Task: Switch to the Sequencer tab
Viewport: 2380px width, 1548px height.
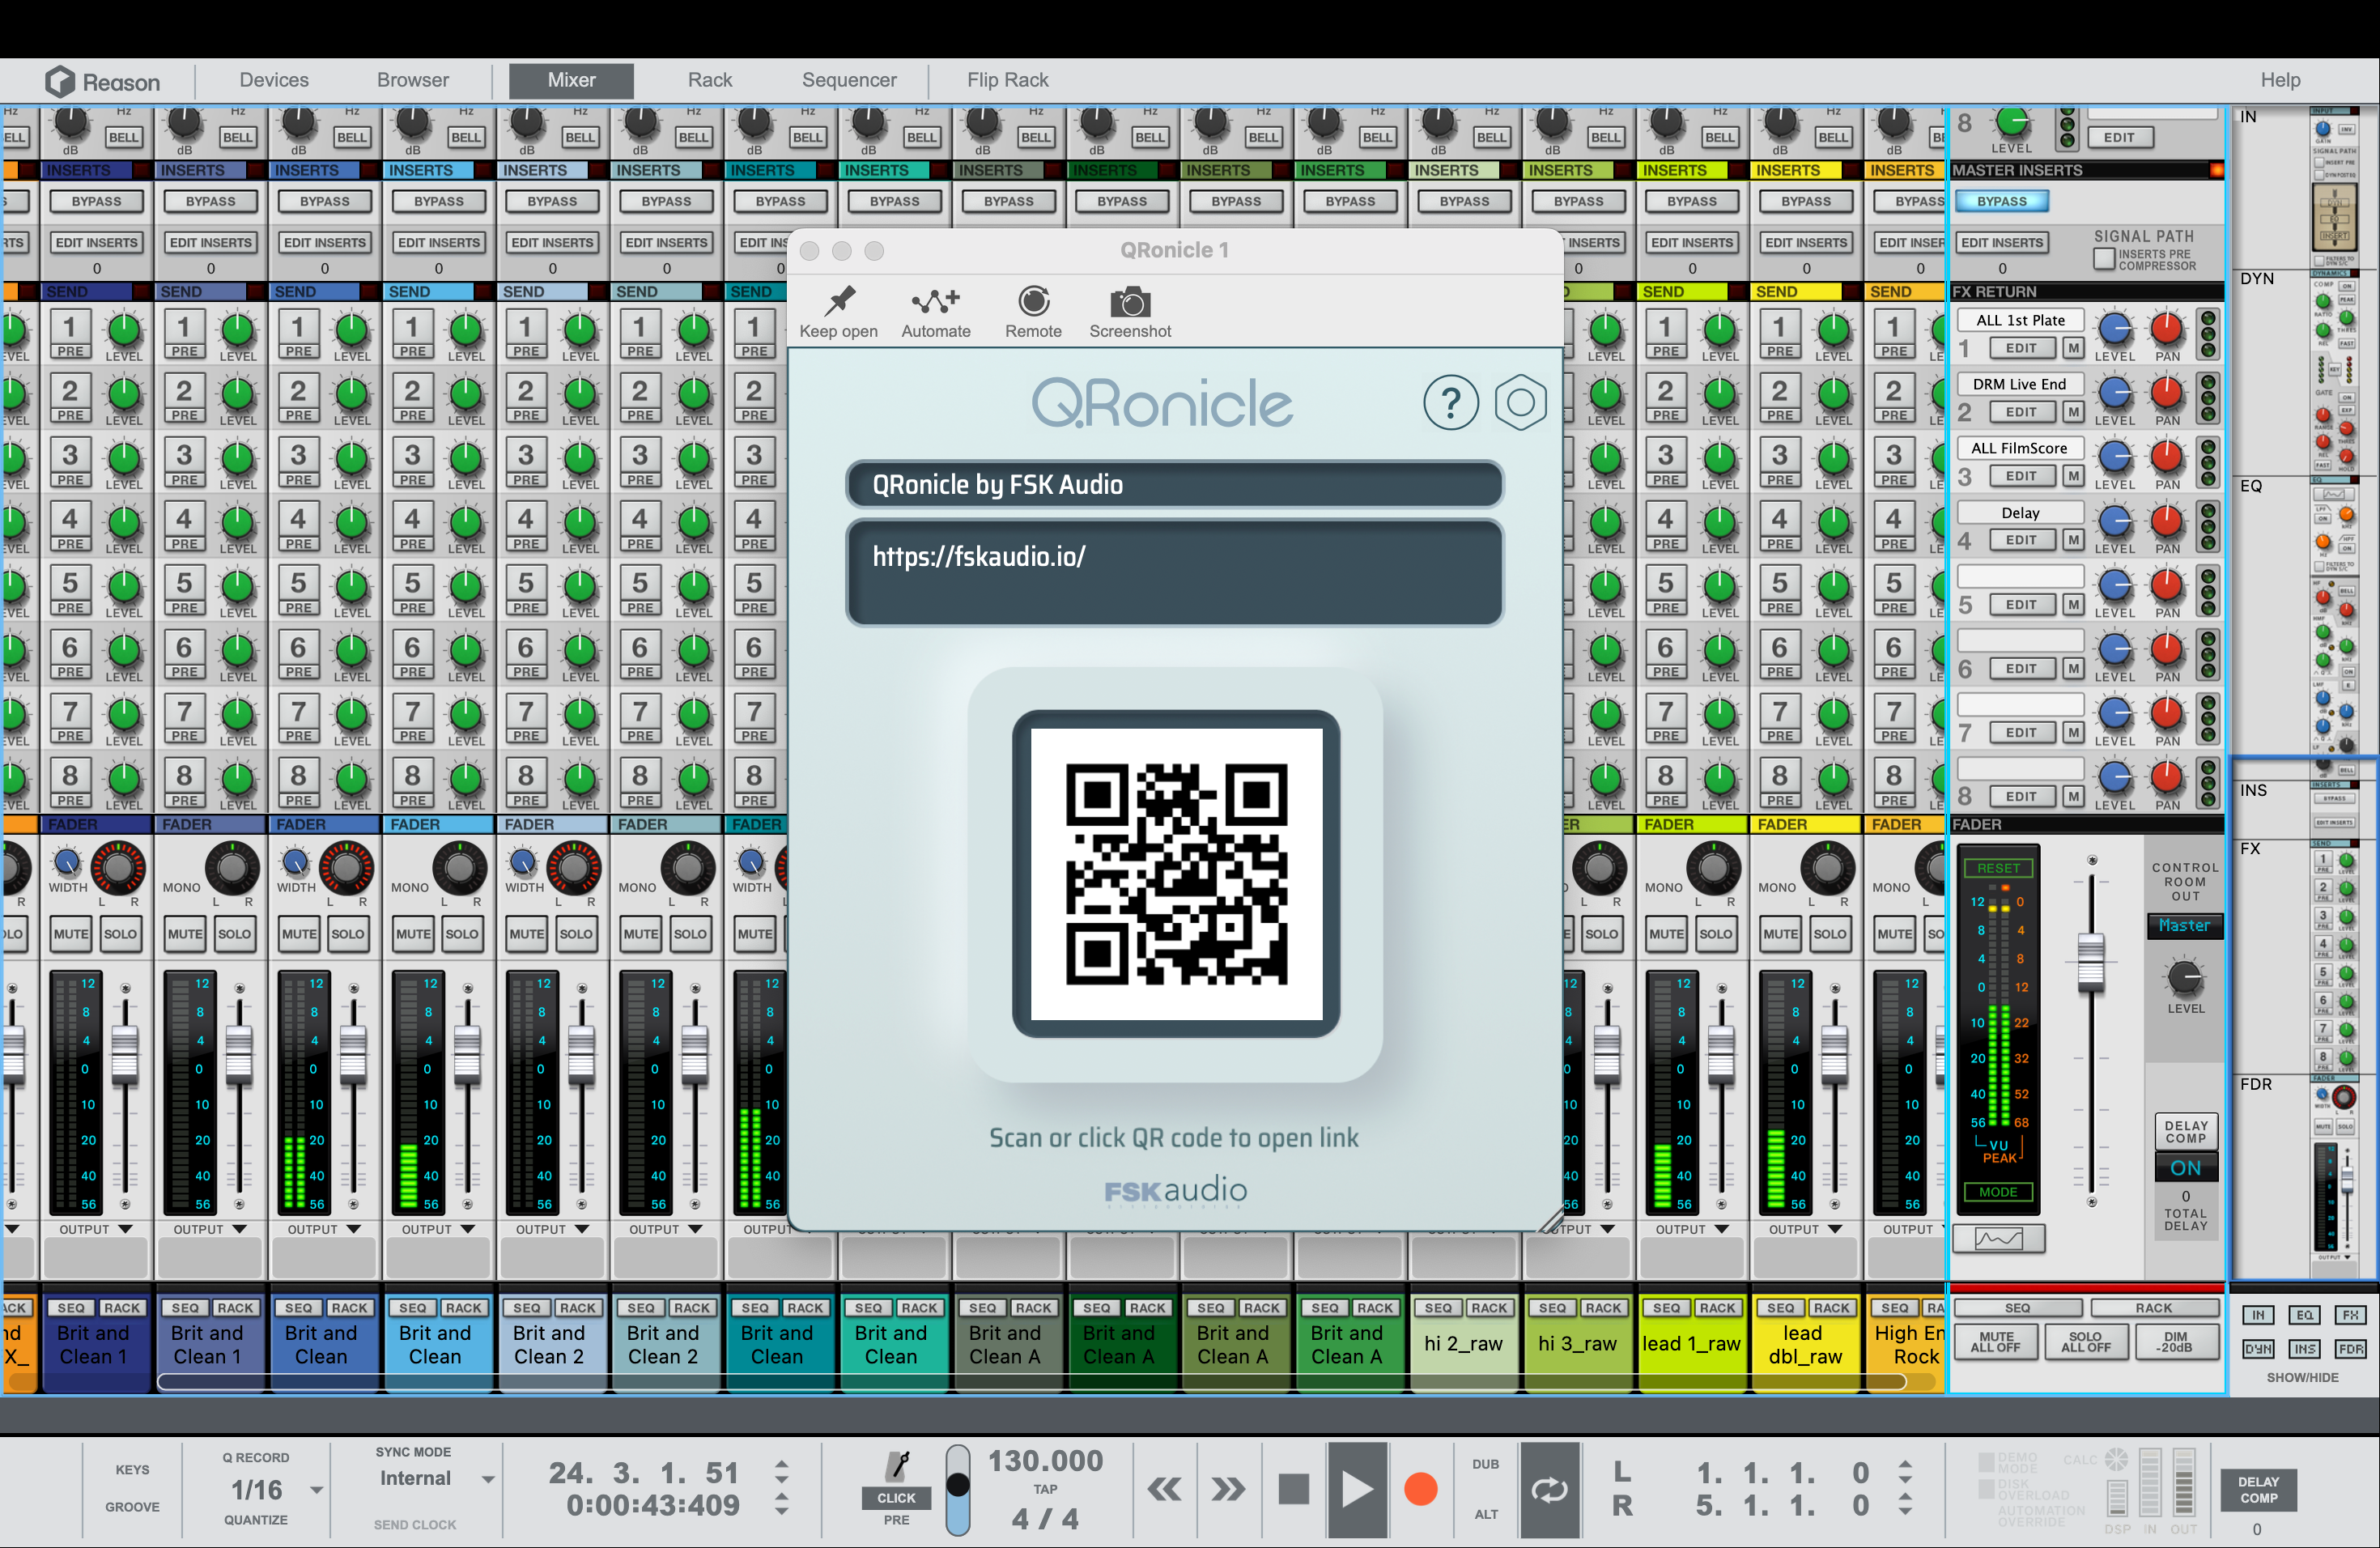Action: [849, 80]
